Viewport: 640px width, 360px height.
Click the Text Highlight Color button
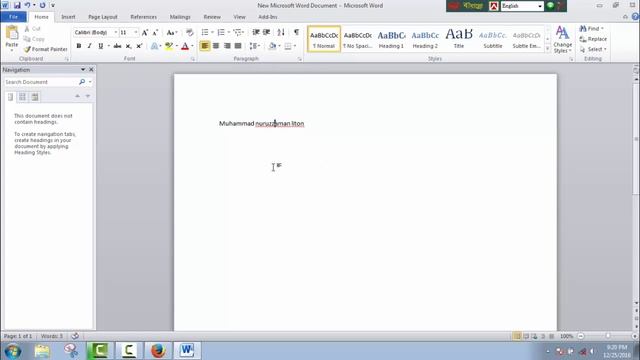169,46
